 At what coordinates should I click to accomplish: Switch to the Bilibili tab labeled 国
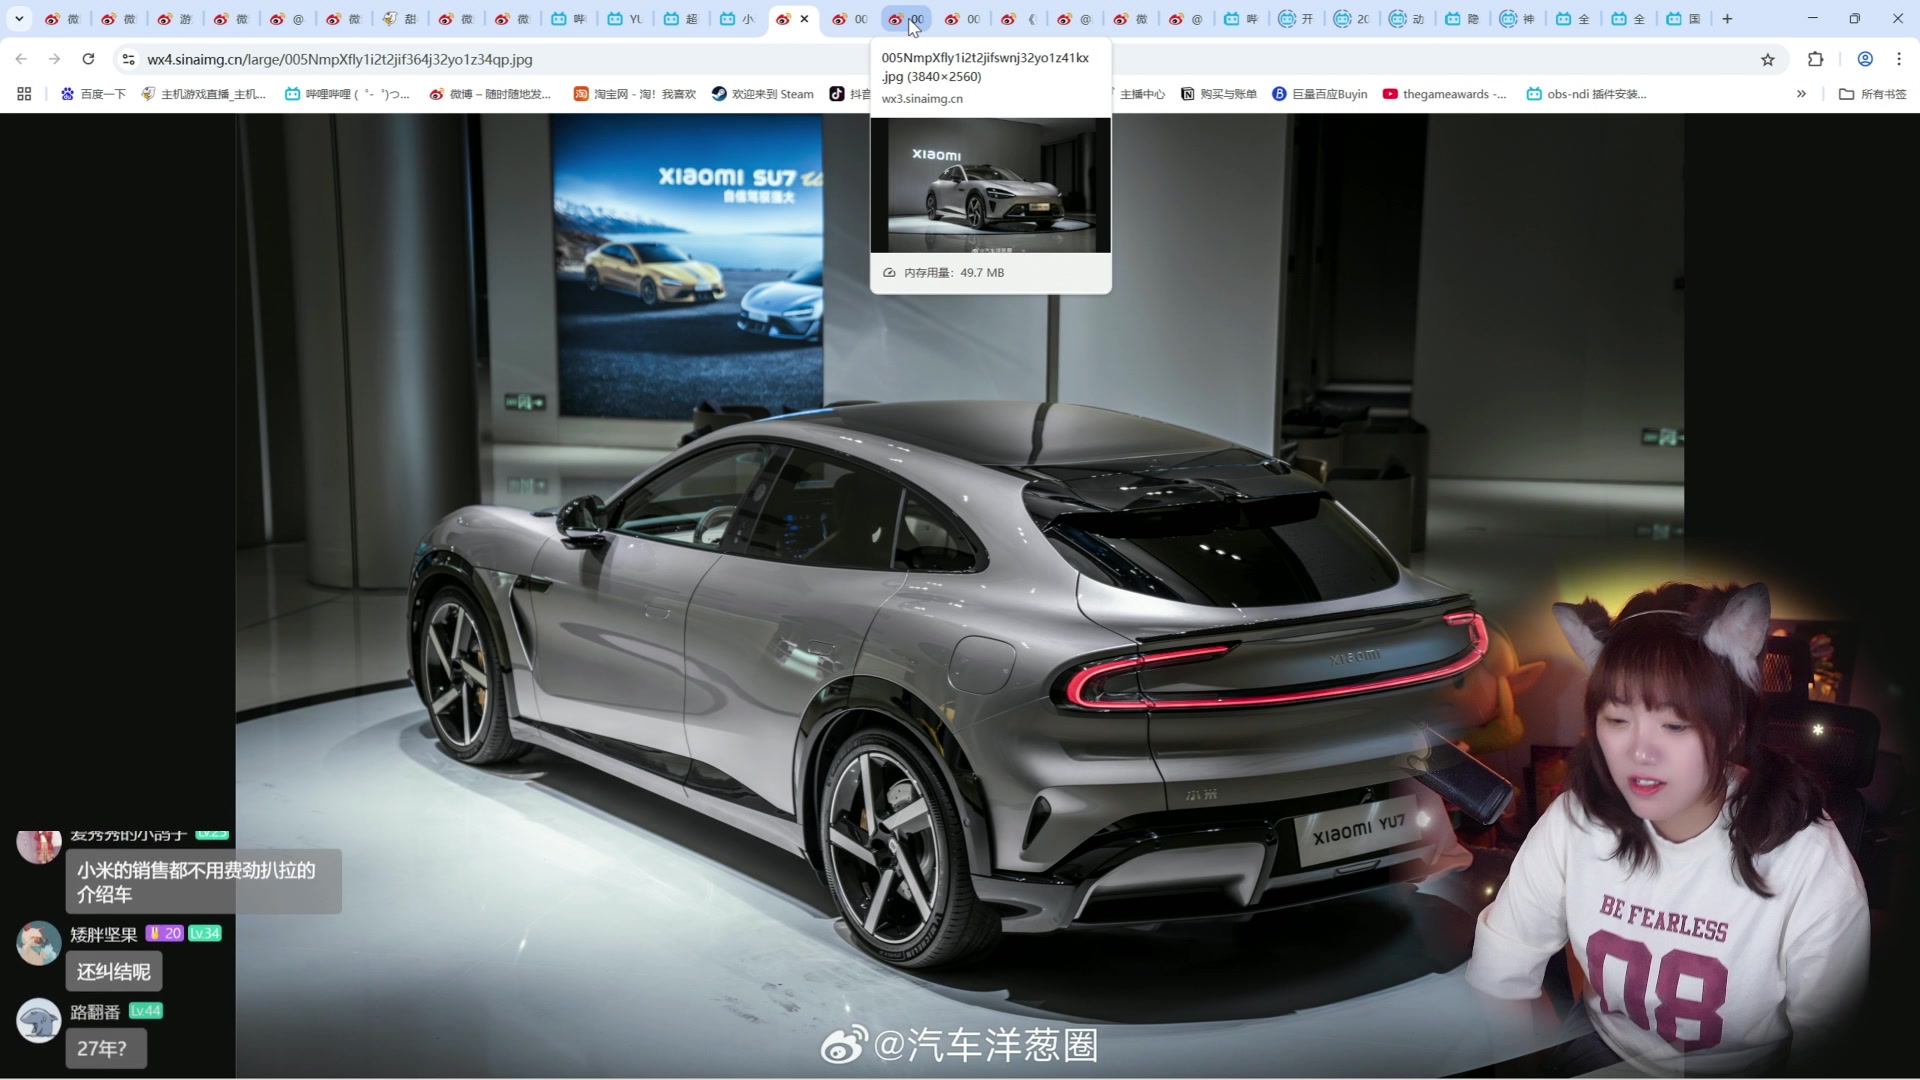coord(1683,19)
